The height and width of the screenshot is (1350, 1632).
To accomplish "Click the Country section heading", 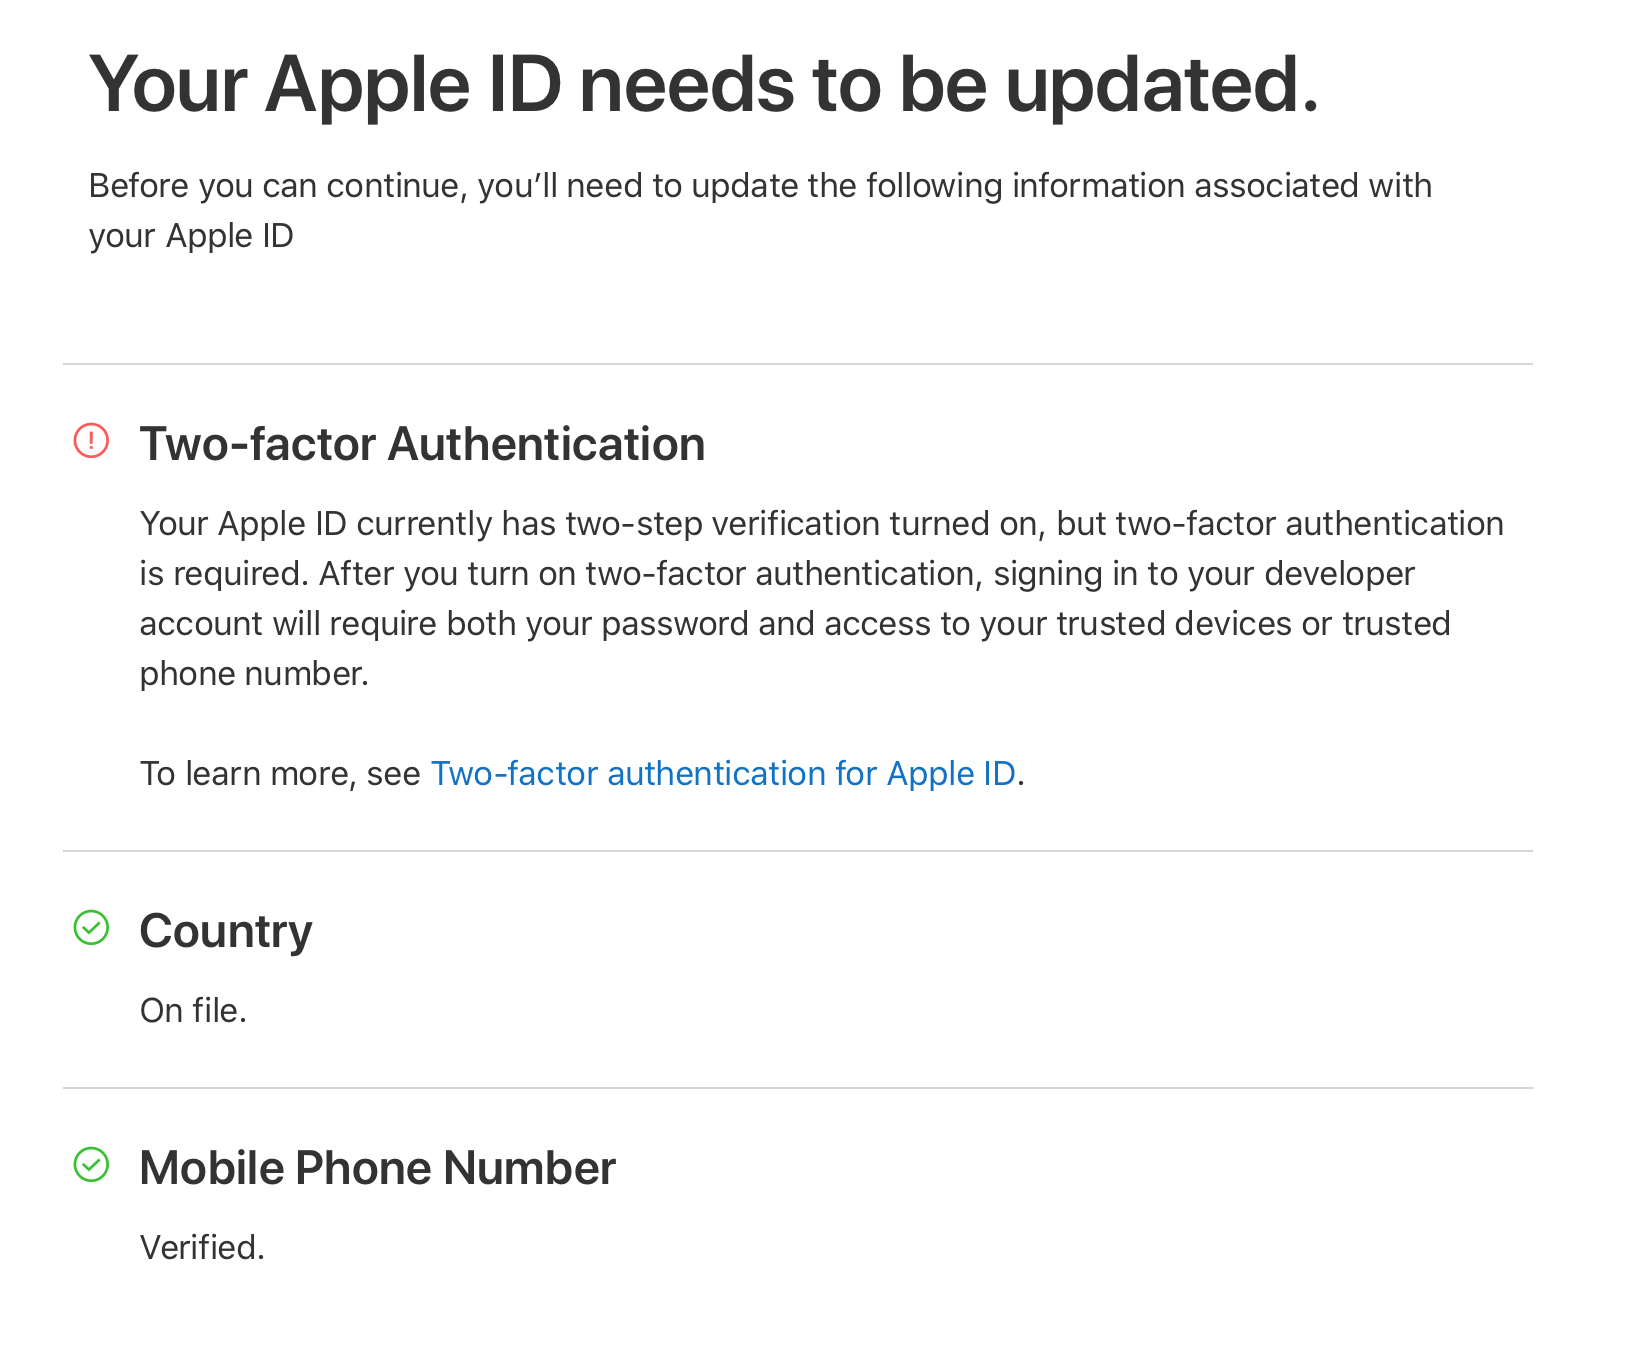I will click(x=226, y=931).
